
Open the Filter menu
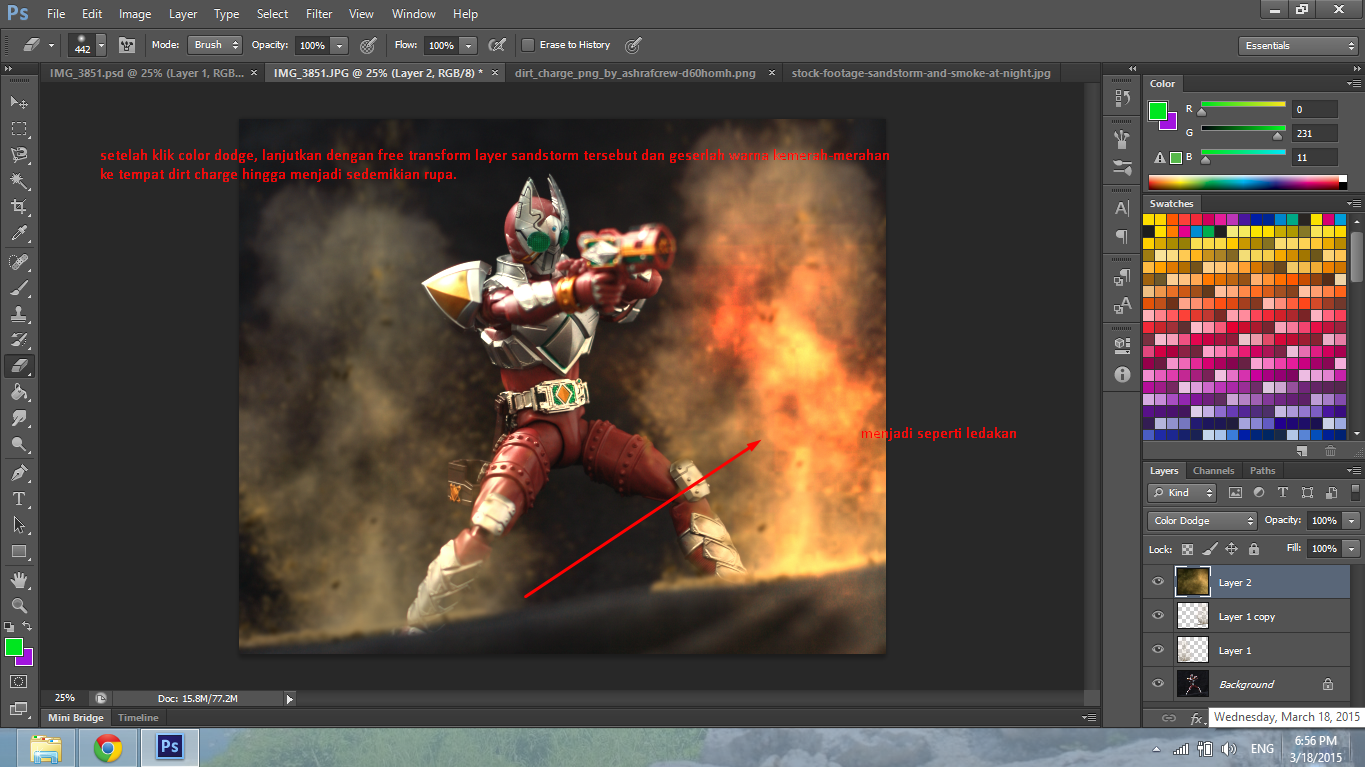(318, 13)
